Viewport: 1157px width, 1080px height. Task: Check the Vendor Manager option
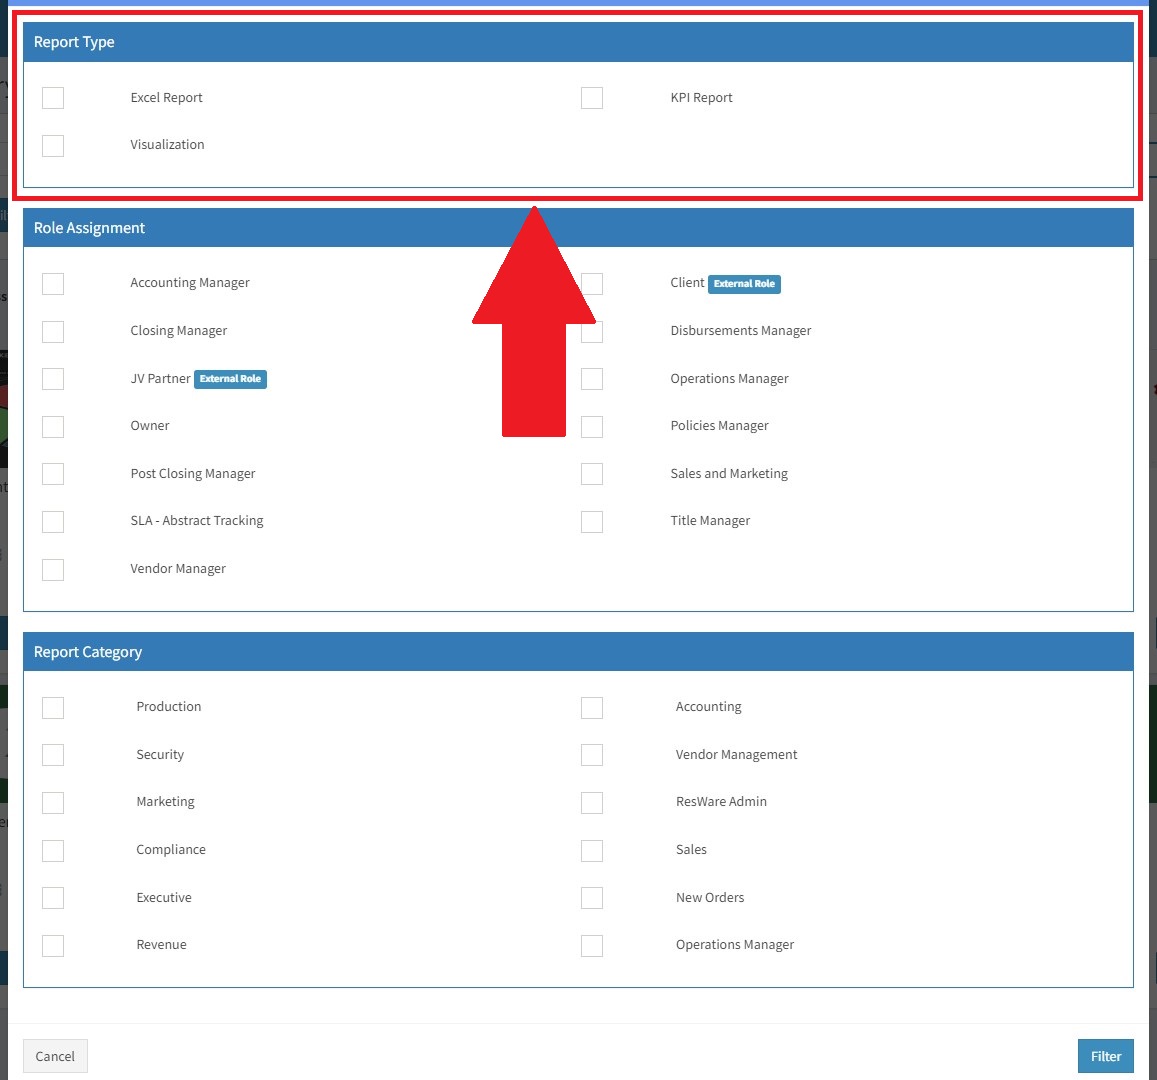pyautogui.click(x=52, y=569)
